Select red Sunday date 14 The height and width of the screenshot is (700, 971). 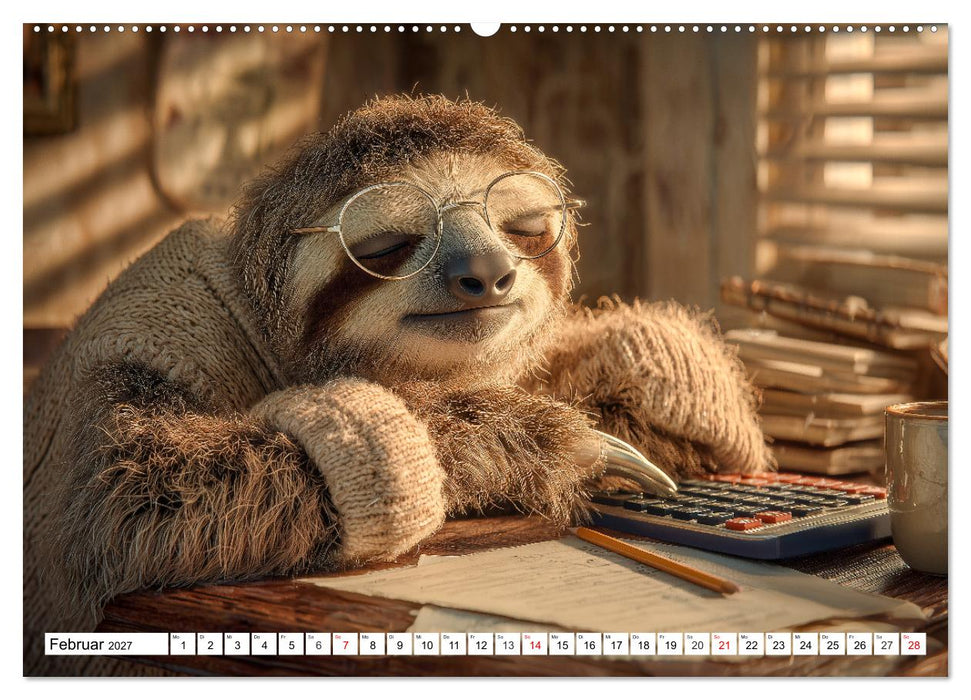534,644
